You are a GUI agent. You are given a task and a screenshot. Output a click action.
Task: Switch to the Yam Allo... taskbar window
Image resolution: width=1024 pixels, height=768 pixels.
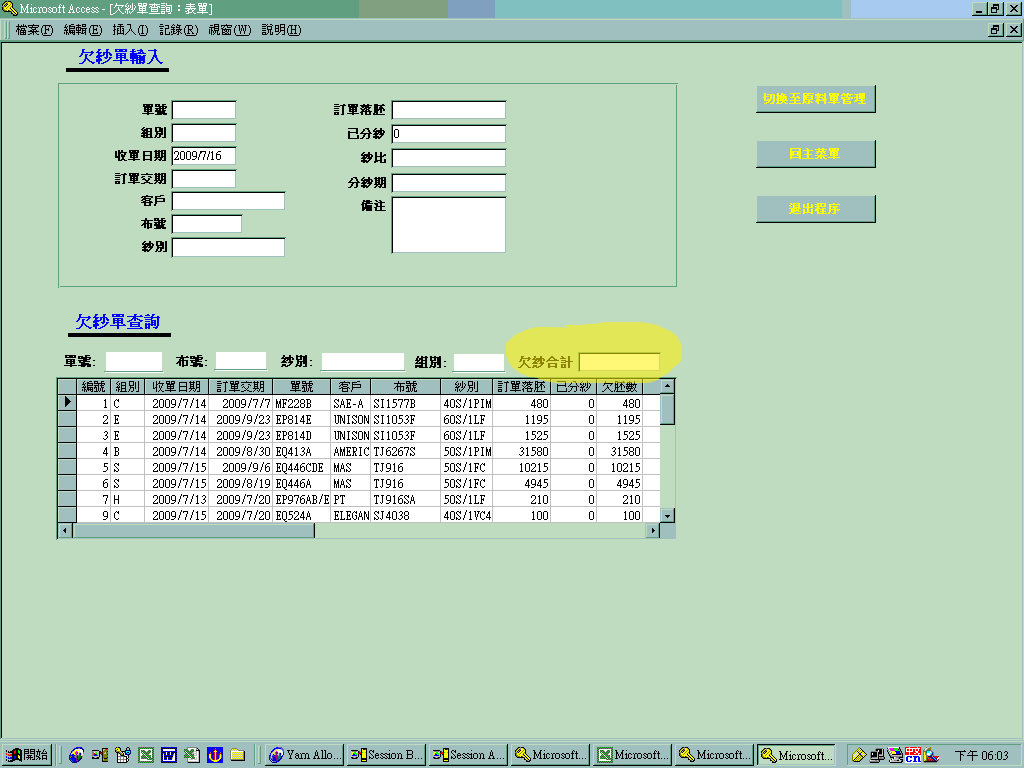(x=305, y=755)
